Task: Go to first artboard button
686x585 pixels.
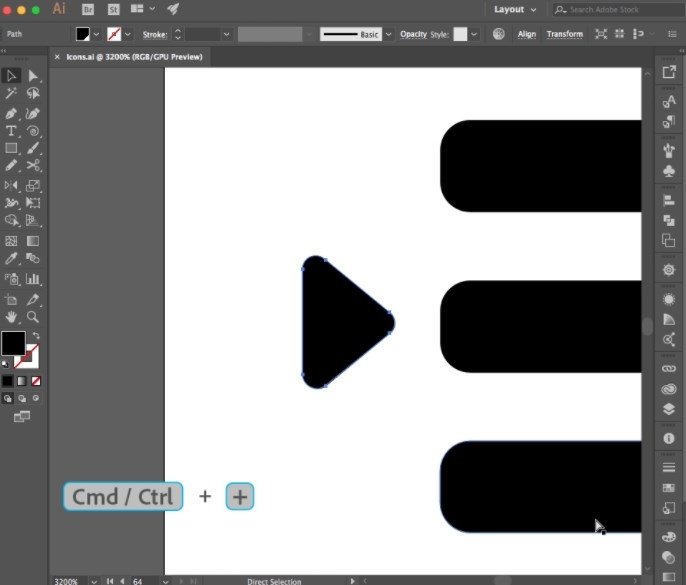Action: 109,581
